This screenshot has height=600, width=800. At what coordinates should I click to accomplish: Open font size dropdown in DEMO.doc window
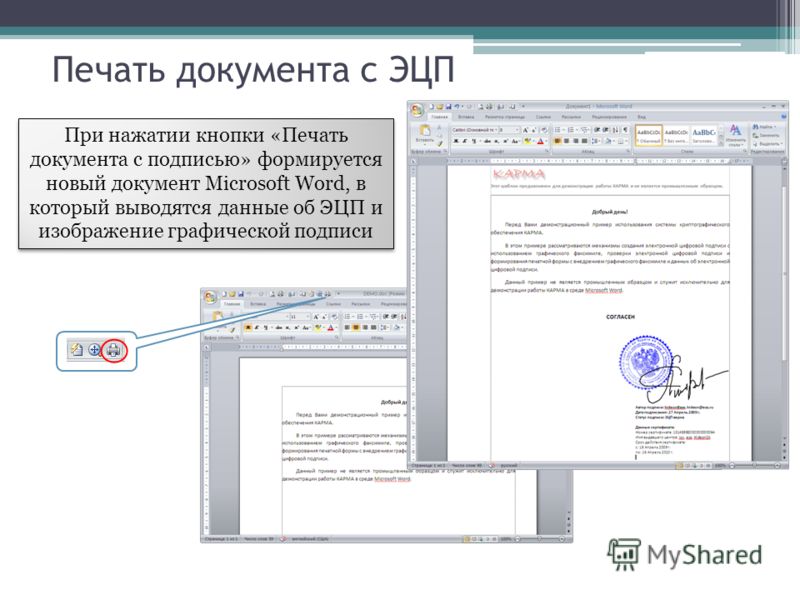[308, 317]
